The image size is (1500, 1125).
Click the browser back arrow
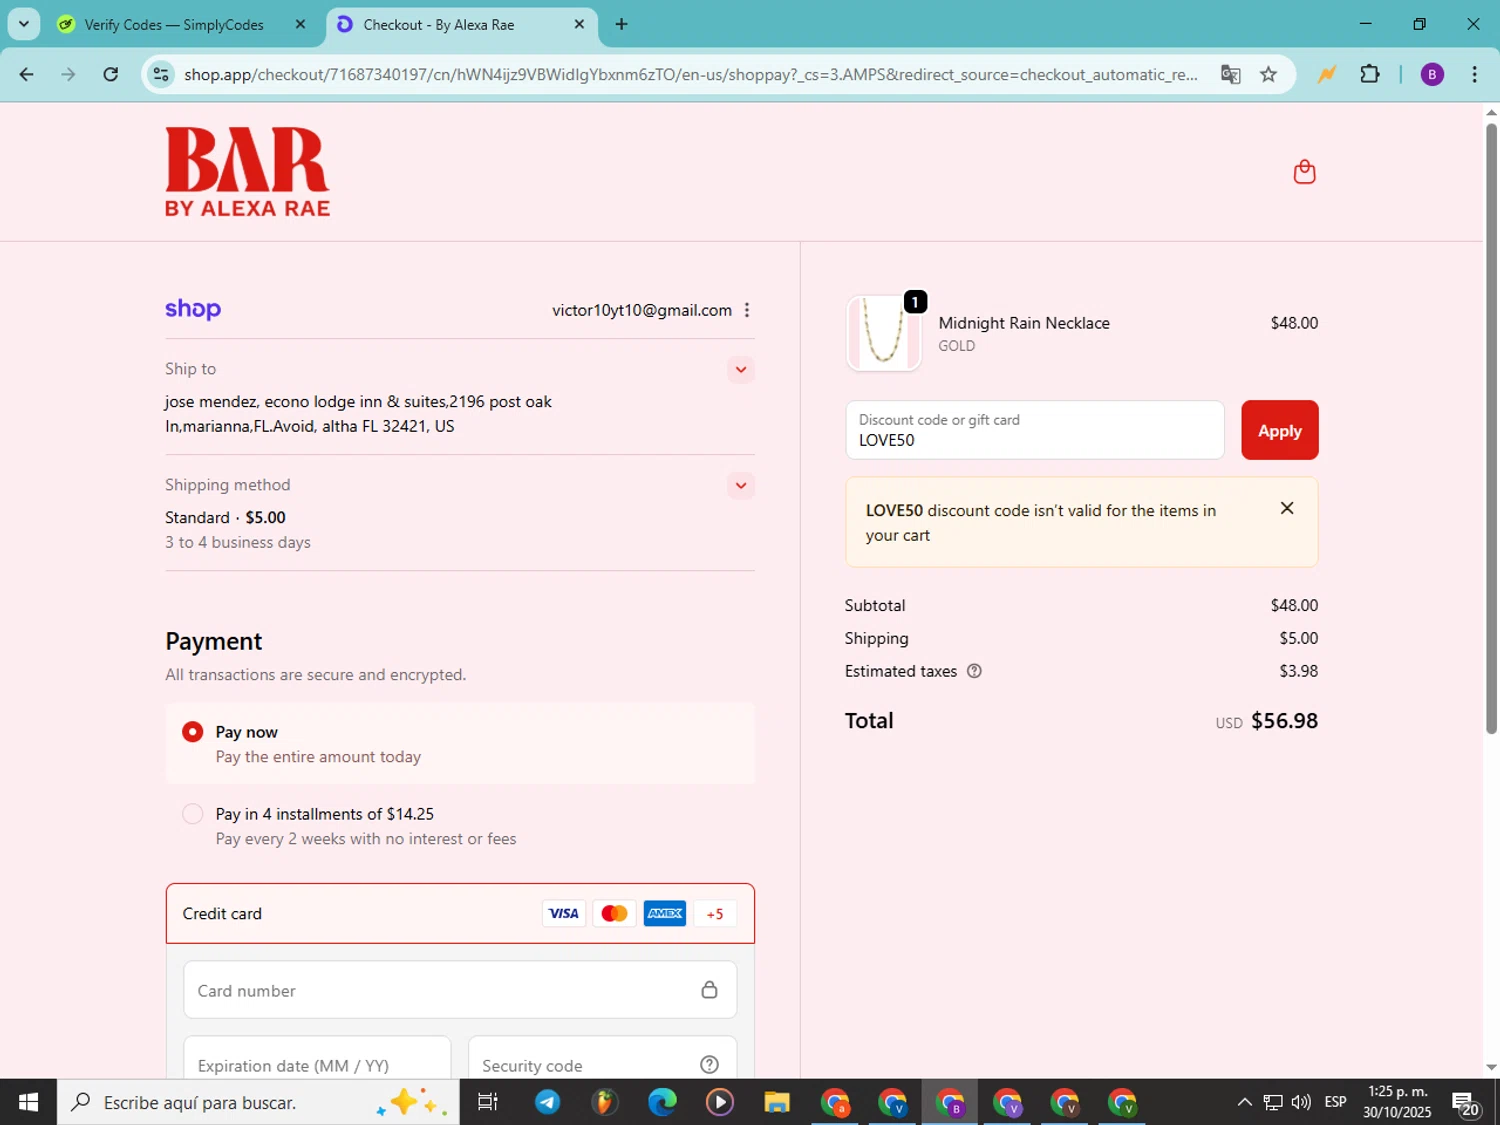[26, 74]
